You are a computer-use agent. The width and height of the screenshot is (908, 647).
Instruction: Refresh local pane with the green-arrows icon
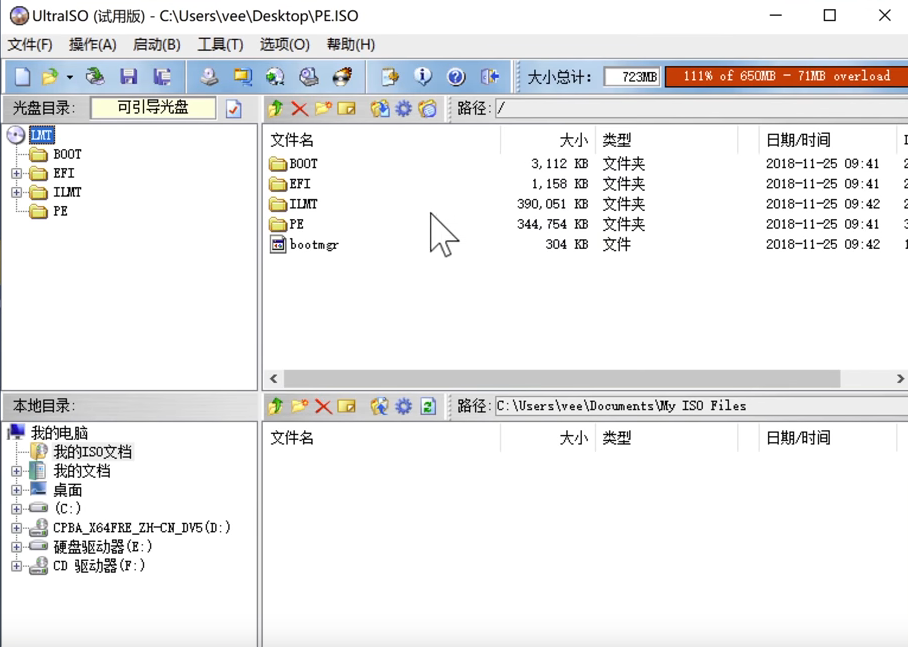[x=428, y=406]
